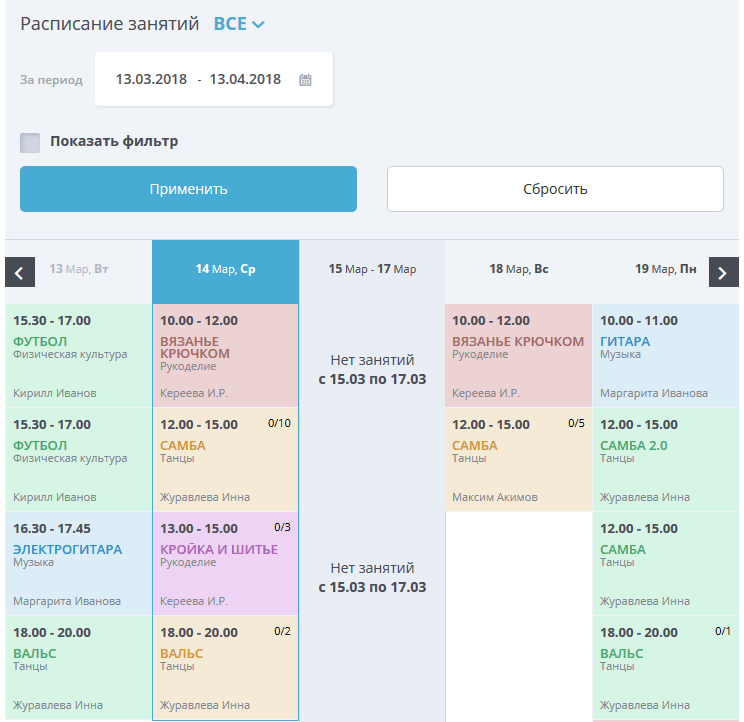
Task: Select the 13 Мар, Вт day tab
Action: [x=79, y=270]
